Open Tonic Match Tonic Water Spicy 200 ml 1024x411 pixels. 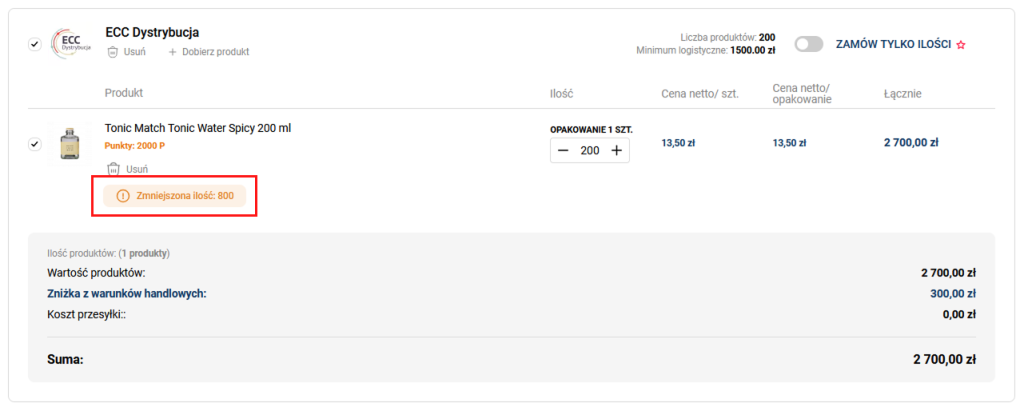(198, 128)
